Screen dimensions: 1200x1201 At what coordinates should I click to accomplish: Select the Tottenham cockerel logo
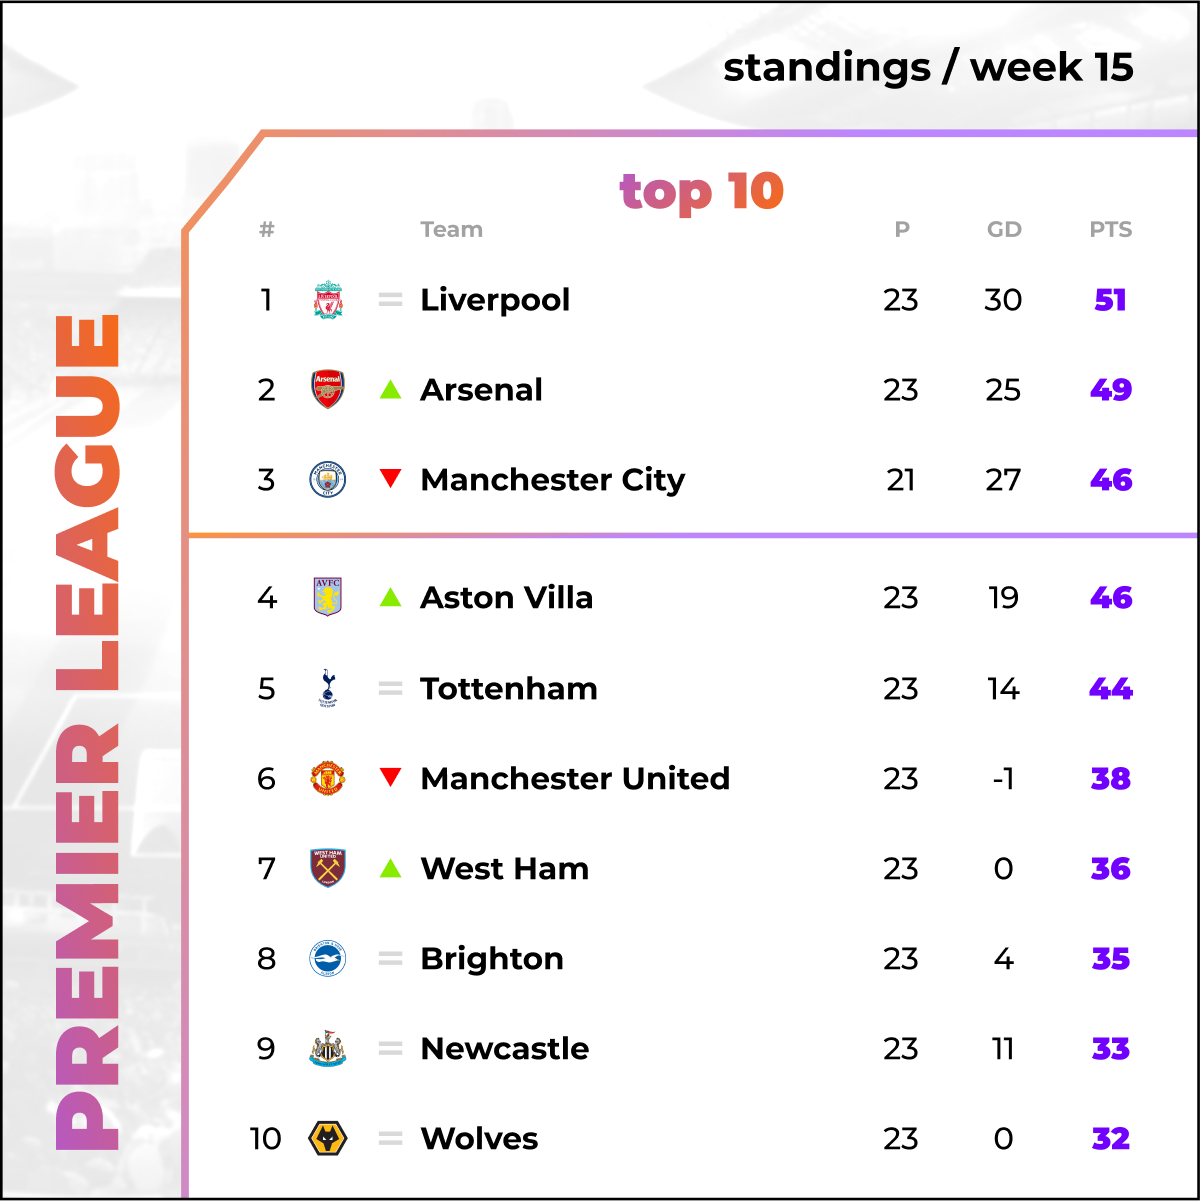(328, 688)
